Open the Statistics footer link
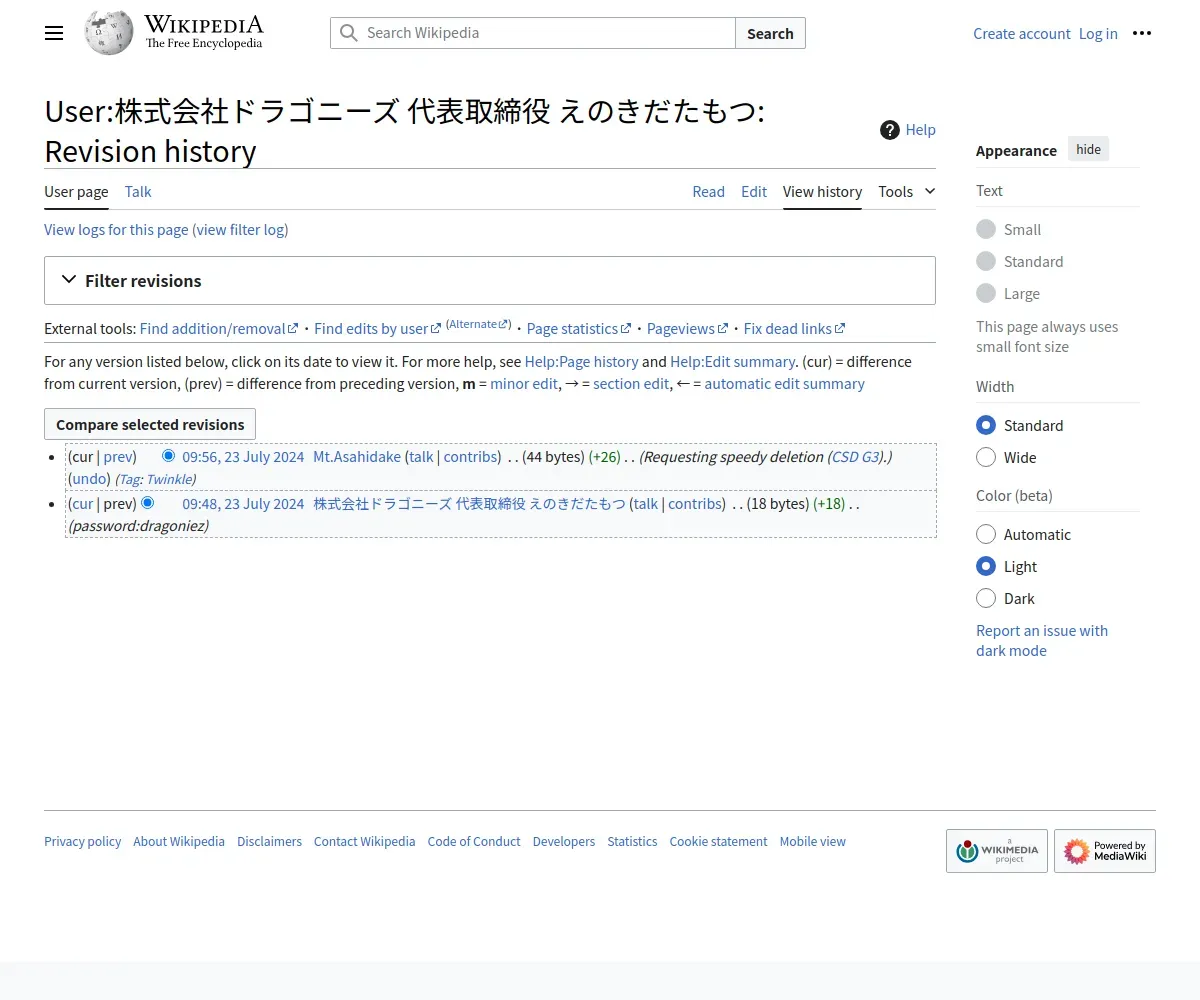1200x1000 pixels. [632, 841]
